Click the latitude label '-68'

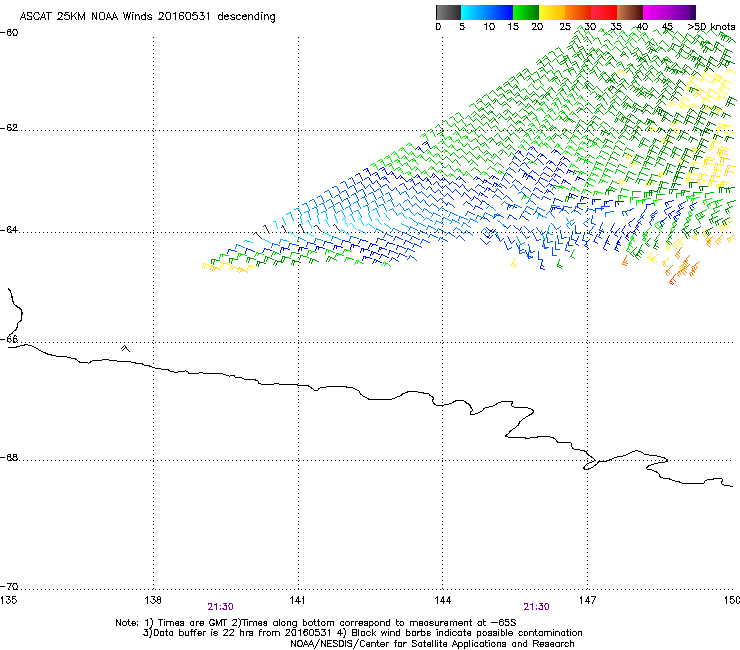pos(9,458)
